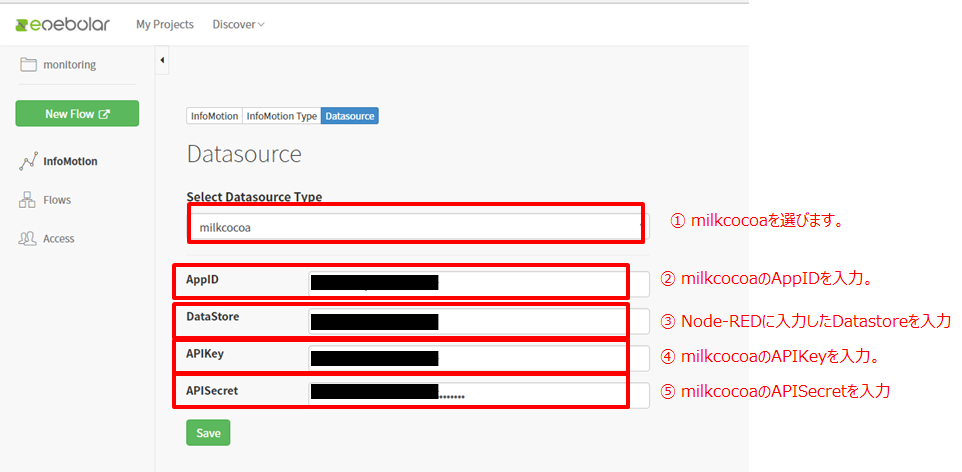The image size is (962, 472).
Task: Click the Flows diagram icon
Action: (x=28, y=199)
